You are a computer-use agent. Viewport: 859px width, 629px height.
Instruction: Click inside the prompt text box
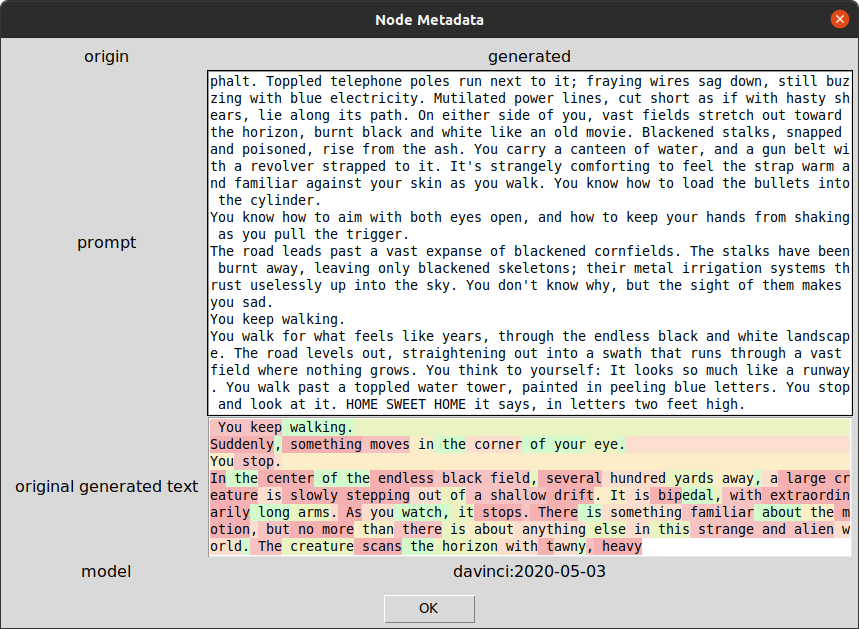pyautogui.click(x=530, y=243)
